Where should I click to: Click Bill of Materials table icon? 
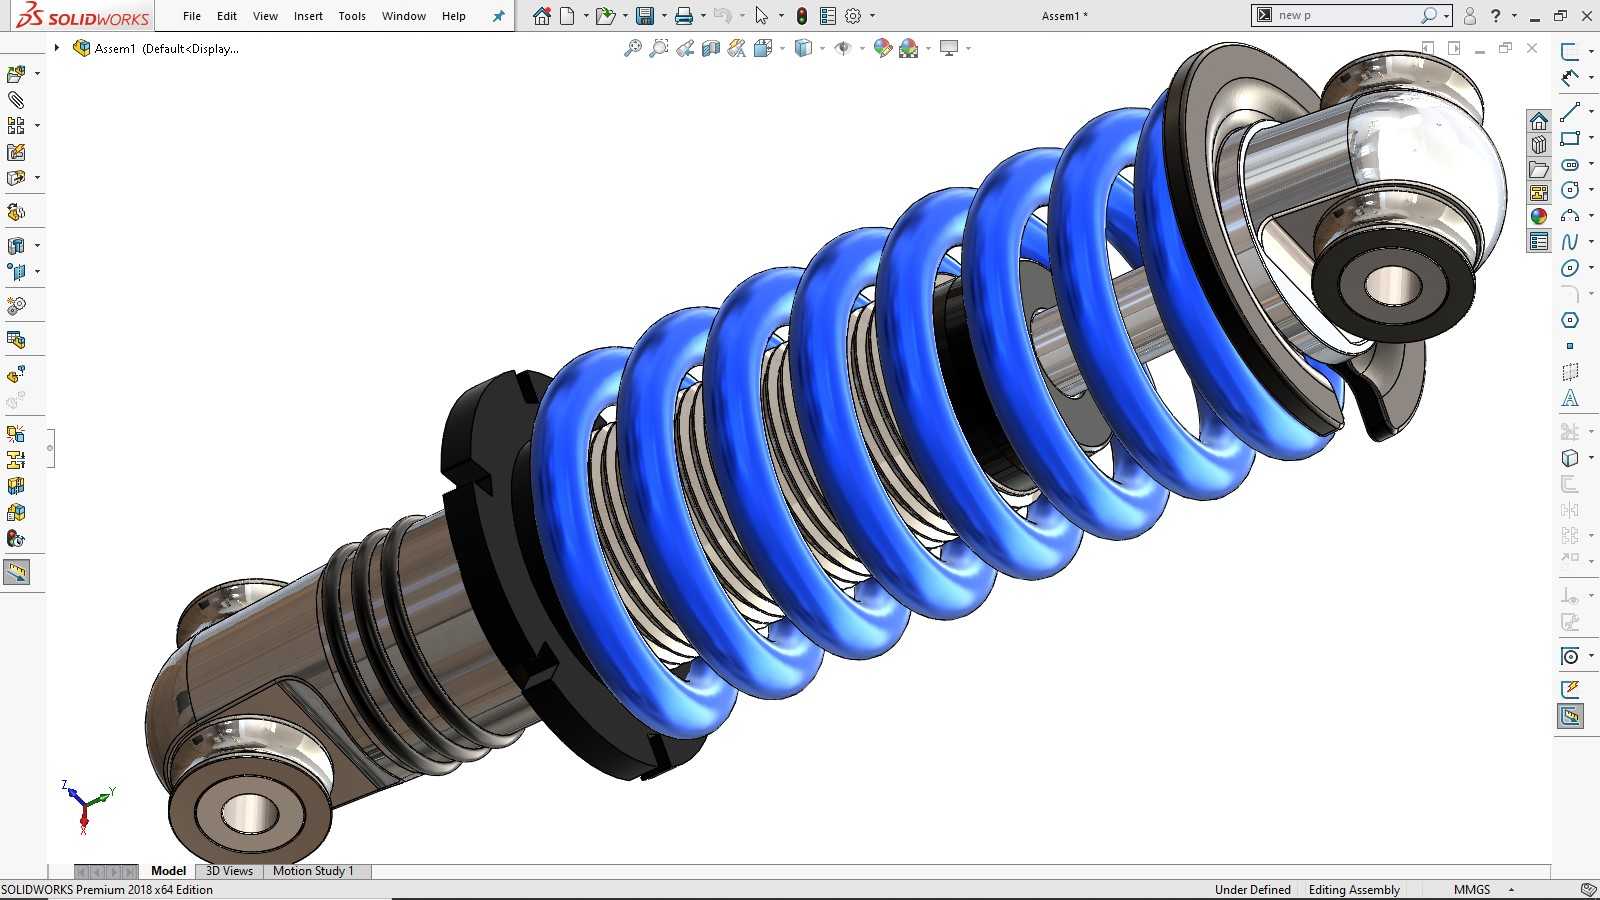click(x=16, y=340)
